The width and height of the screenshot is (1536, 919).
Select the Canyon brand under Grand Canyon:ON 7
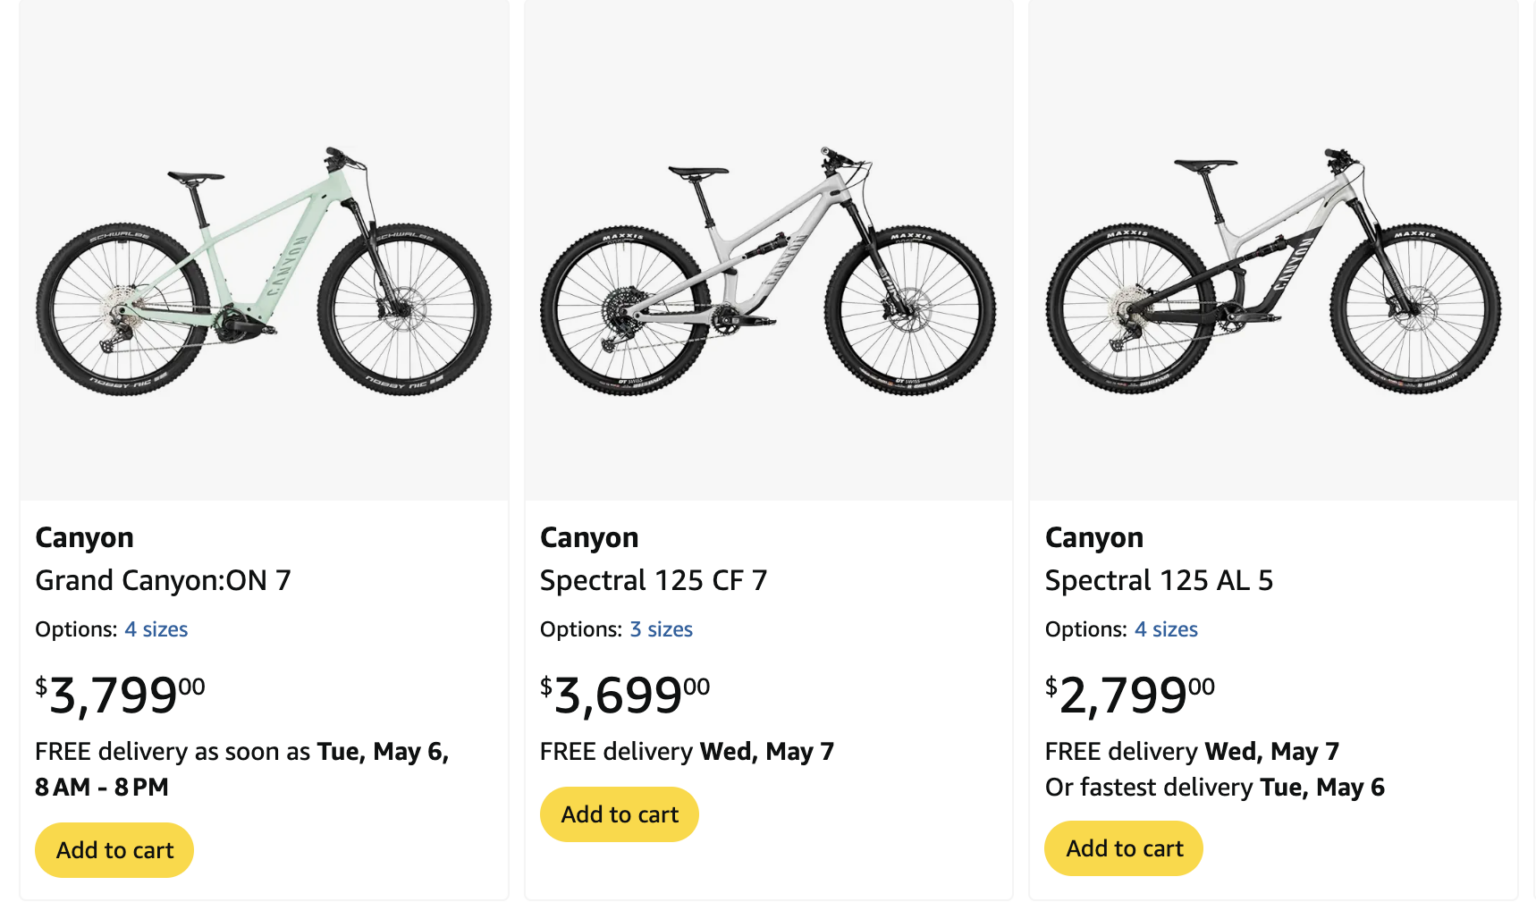84,537
